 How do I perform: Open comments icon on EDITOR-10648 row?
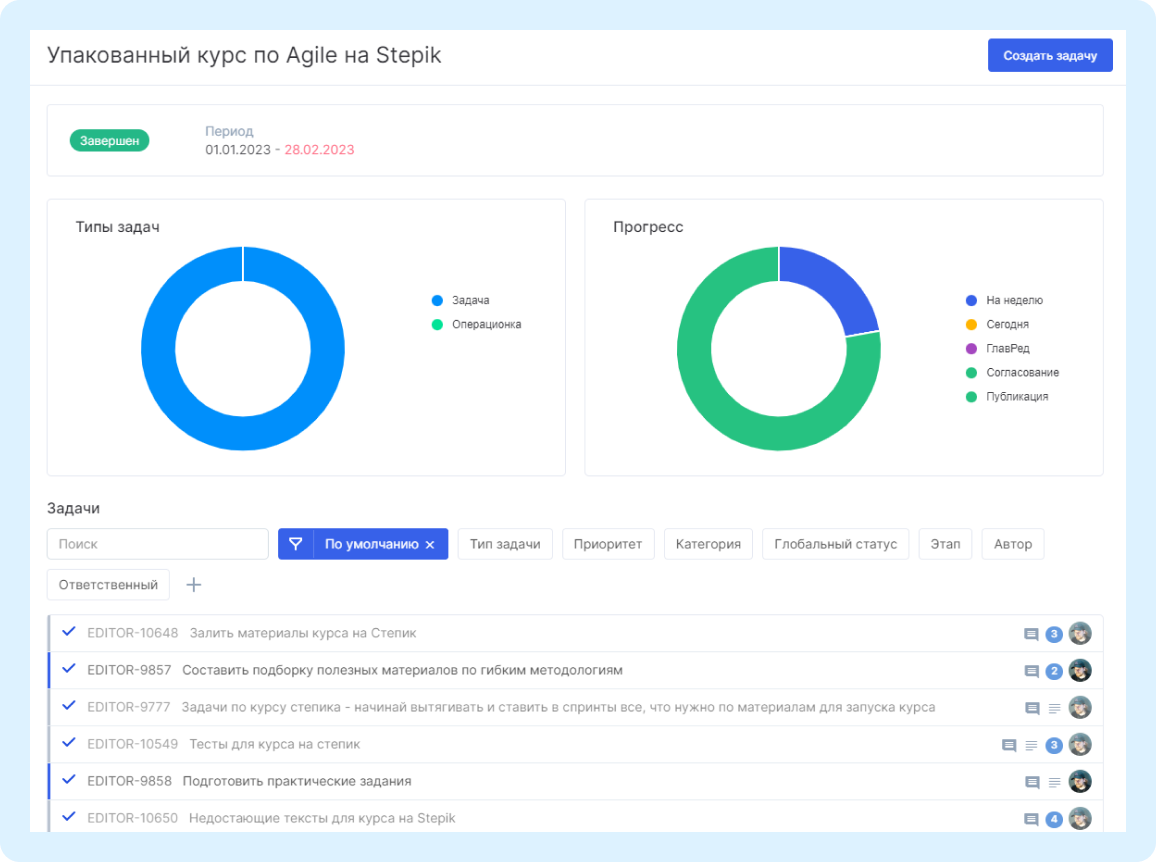(x=1031, y=634)
